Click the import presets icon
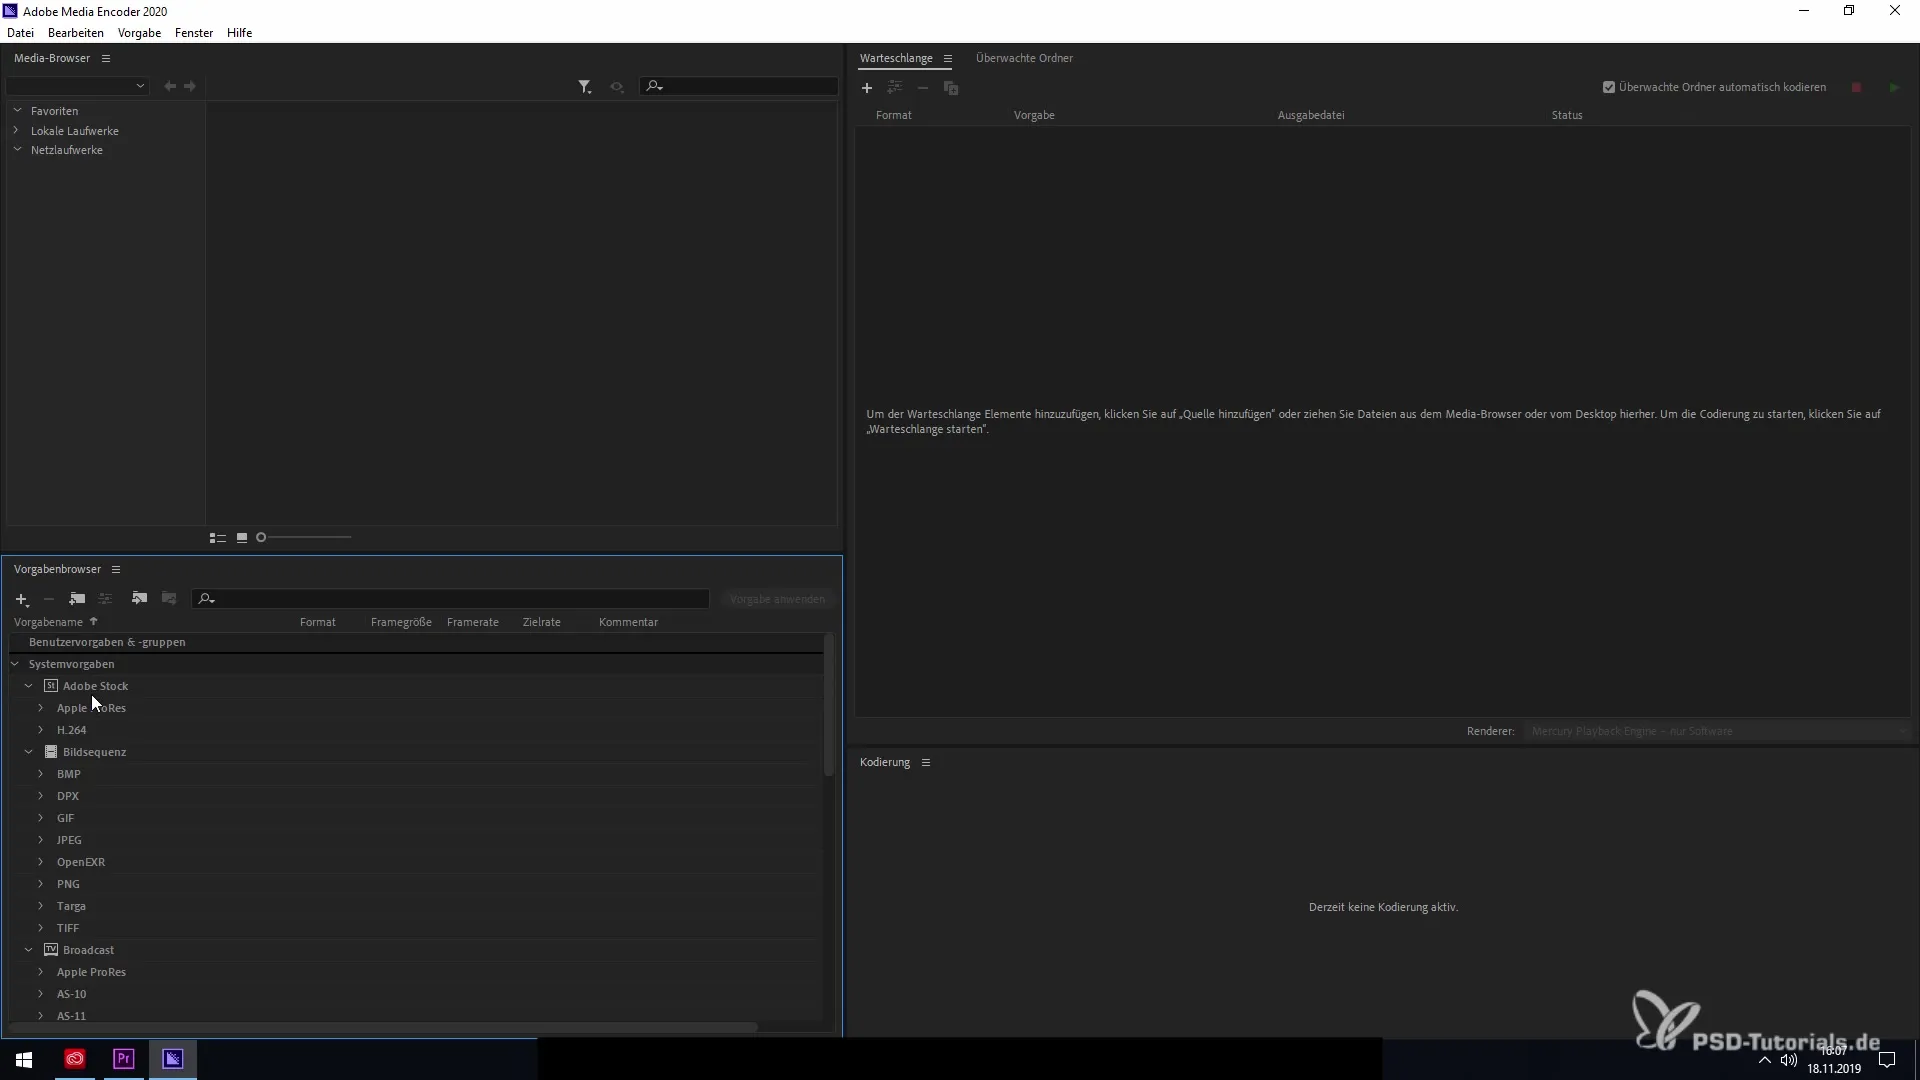The height and width of the screenshot is (1080, 1920). pyautogui.click(x=139, y=599)
